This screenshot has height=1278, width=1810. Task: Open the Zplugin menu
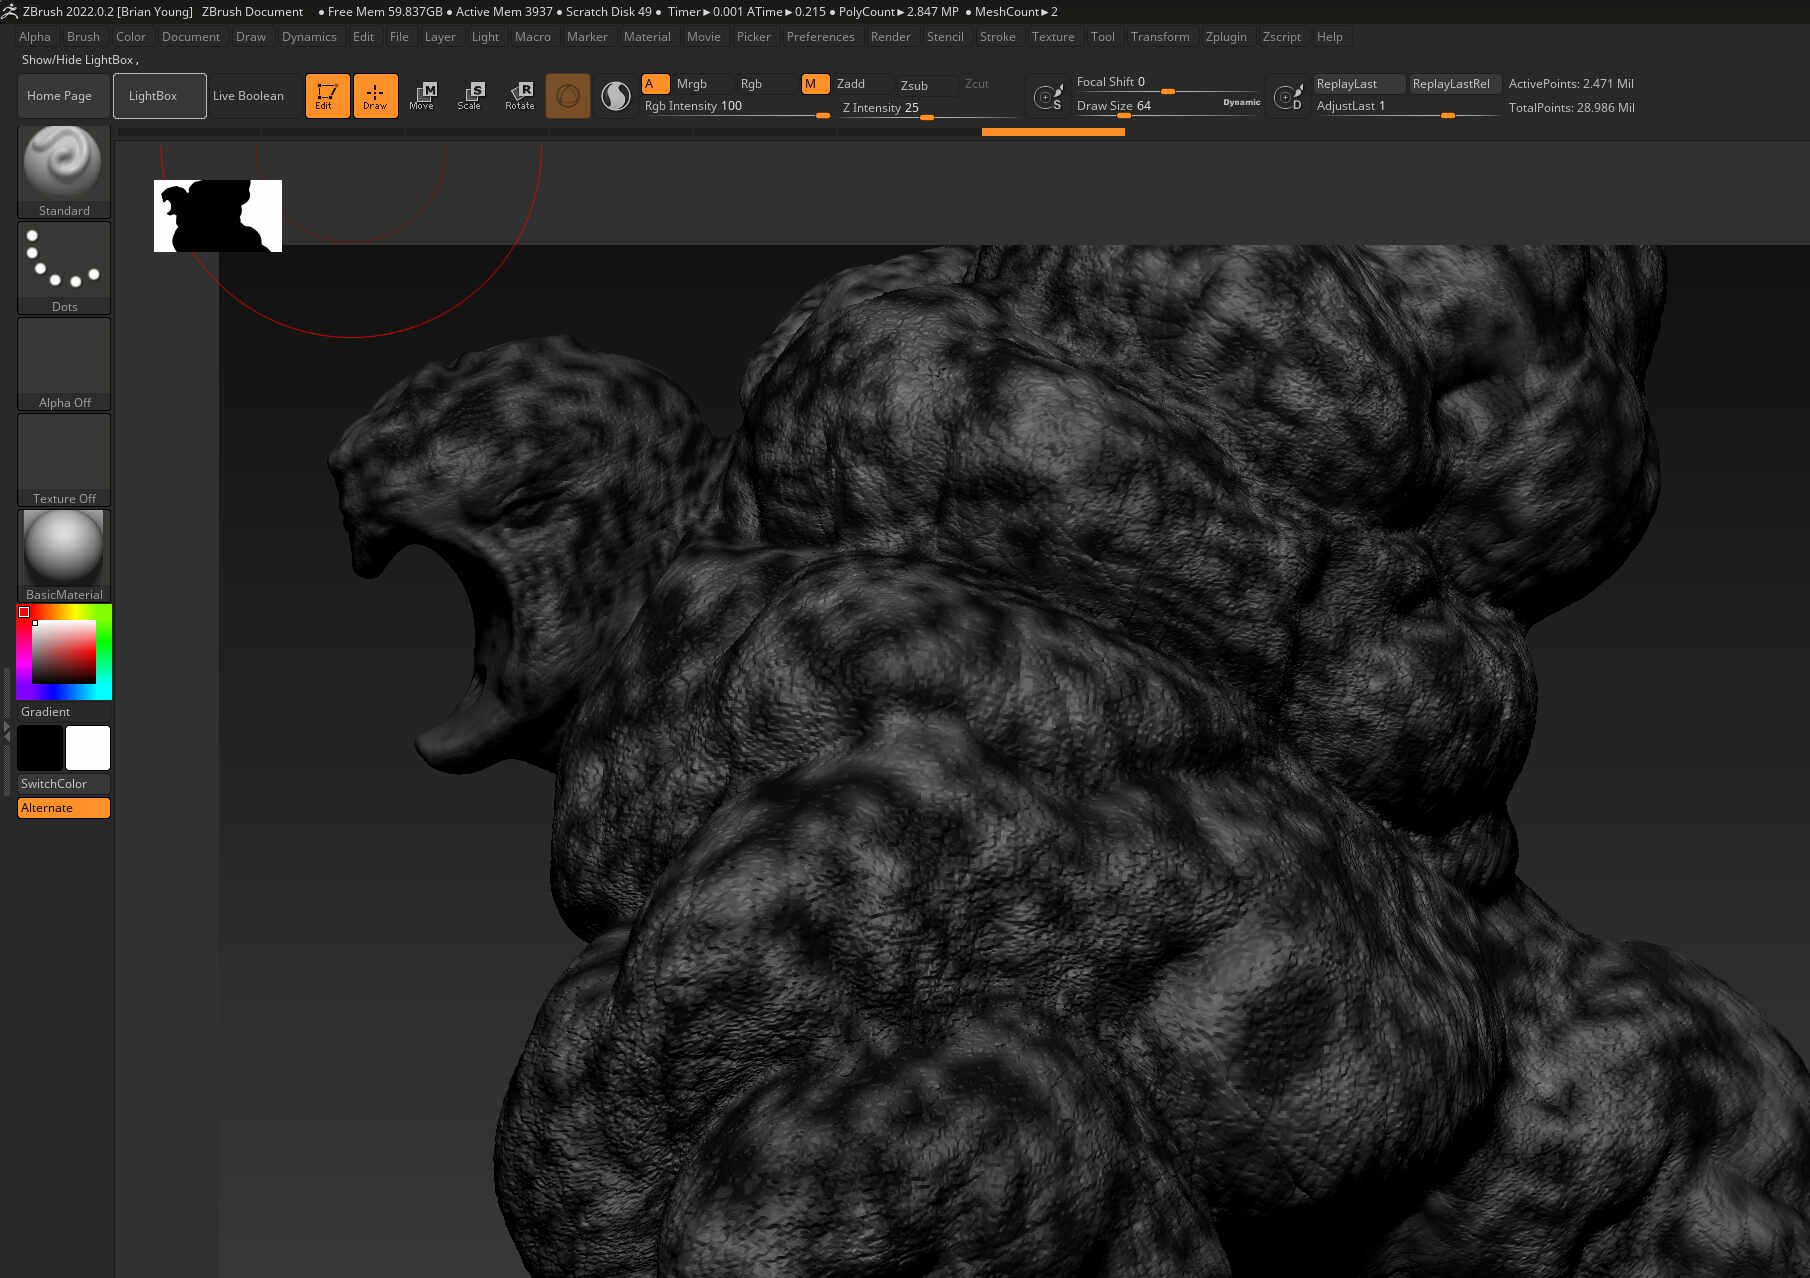coord(1225,37)
